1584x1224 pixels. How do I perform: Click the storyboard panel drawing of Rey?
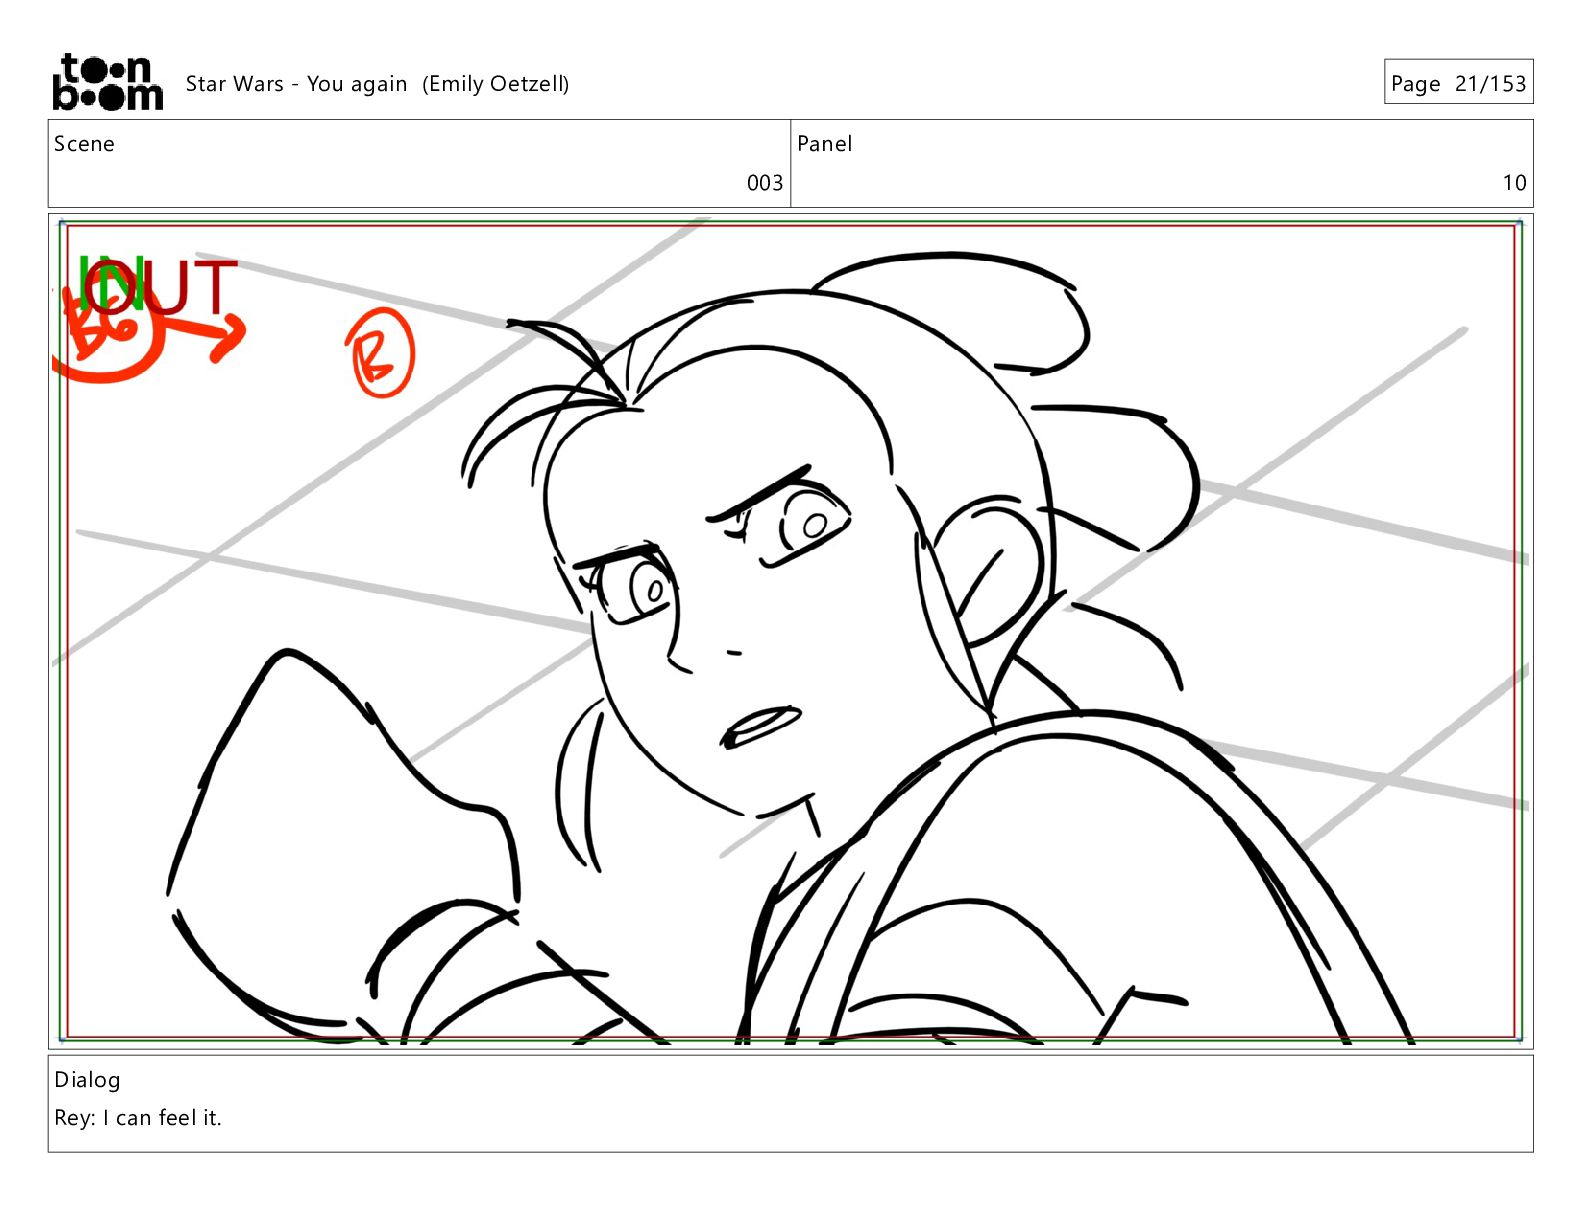click(790, 631)
